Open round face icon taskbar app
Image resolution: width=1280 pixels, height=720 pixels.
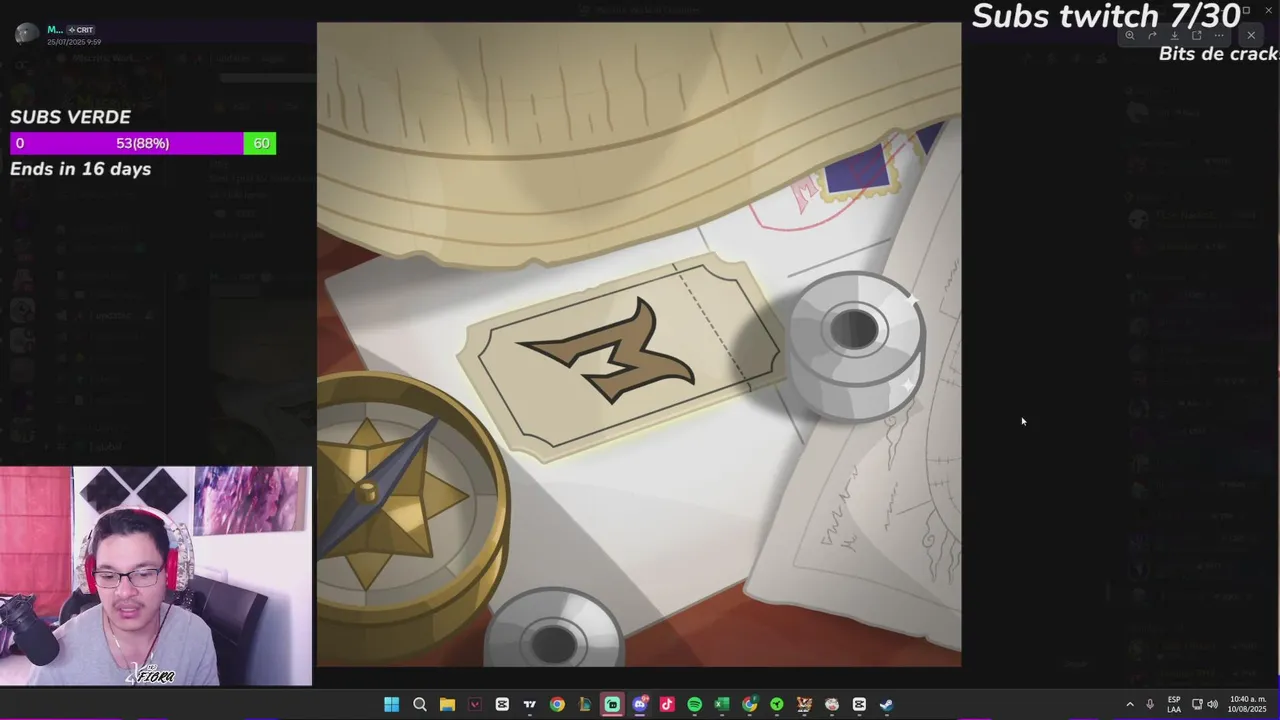tap(832, 705)
